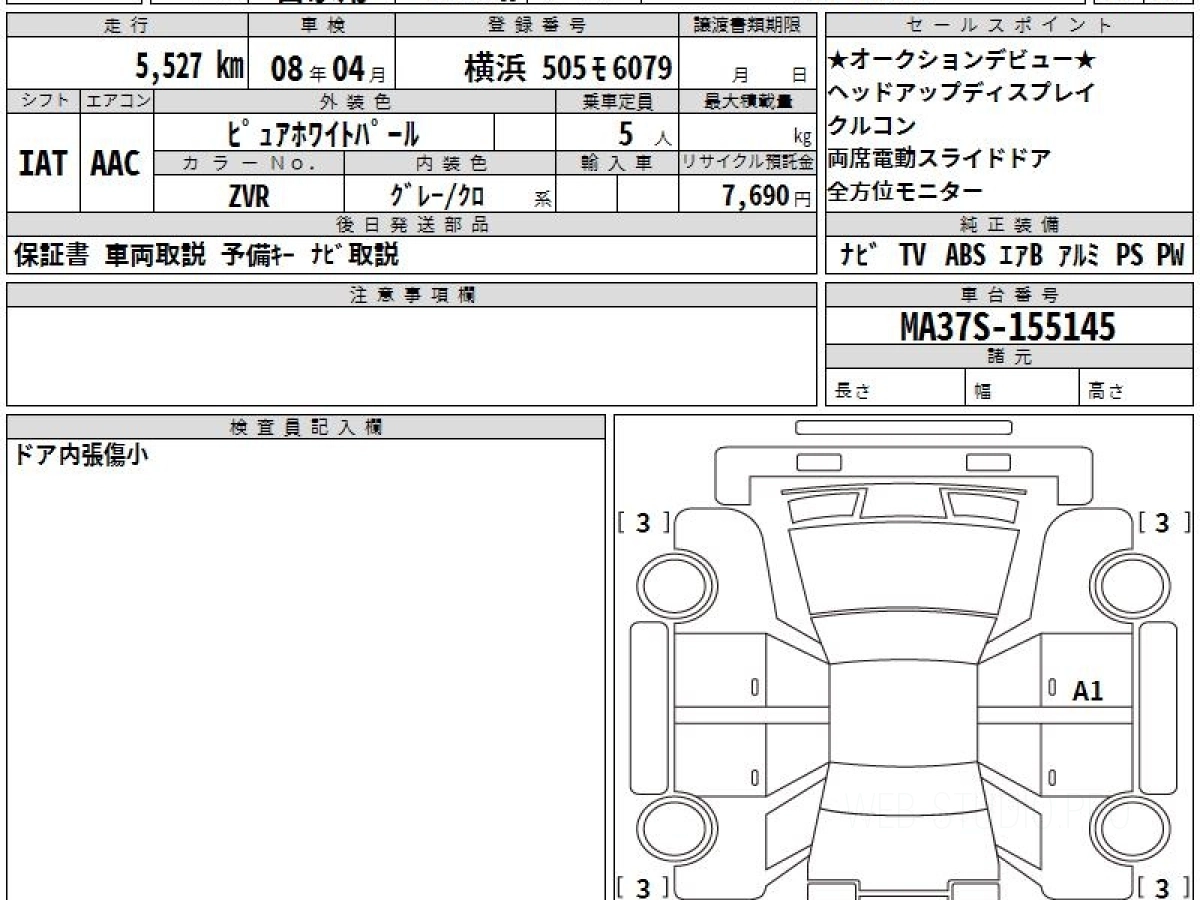Click the air conditioner value AAC
The image size is (1200, 900).
tap(116, 164)
